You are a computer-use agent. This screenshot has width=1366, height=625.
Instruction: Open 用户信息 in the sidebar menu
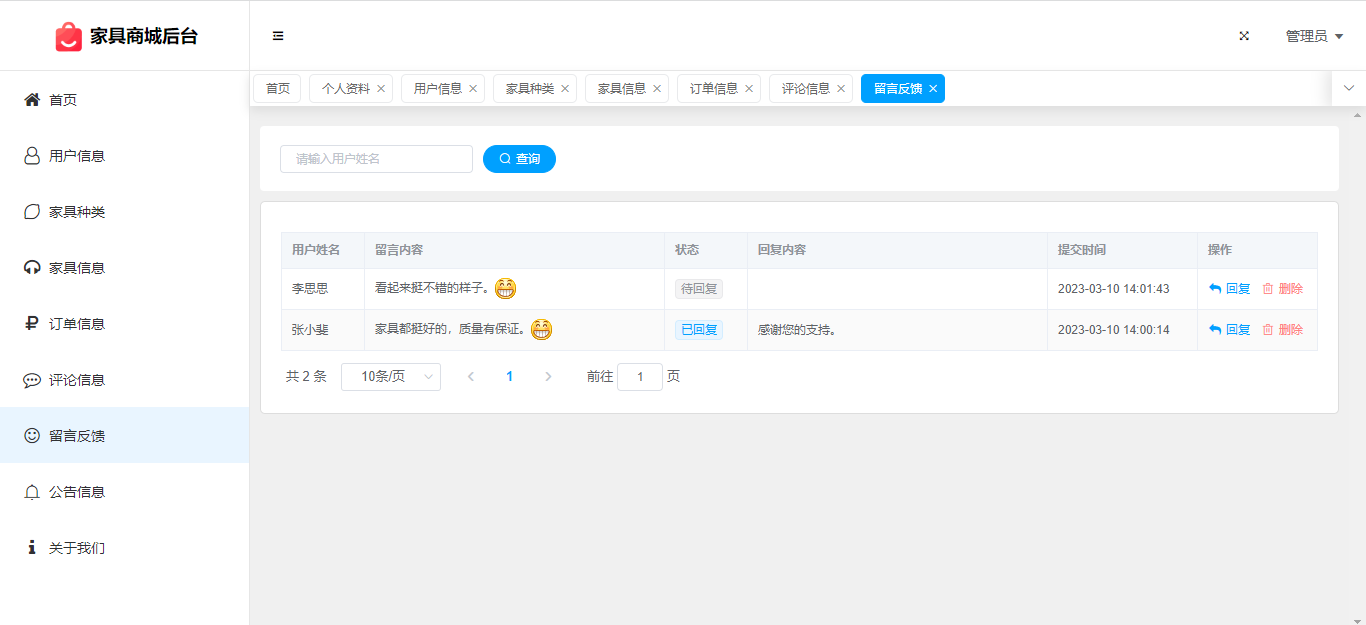click(x=77, y=156)
